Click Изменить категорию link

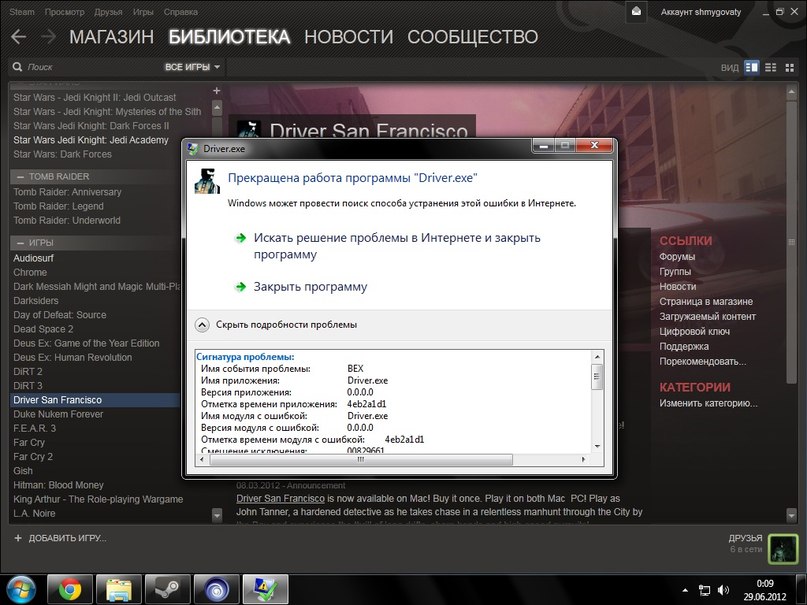tap(708, 403)
